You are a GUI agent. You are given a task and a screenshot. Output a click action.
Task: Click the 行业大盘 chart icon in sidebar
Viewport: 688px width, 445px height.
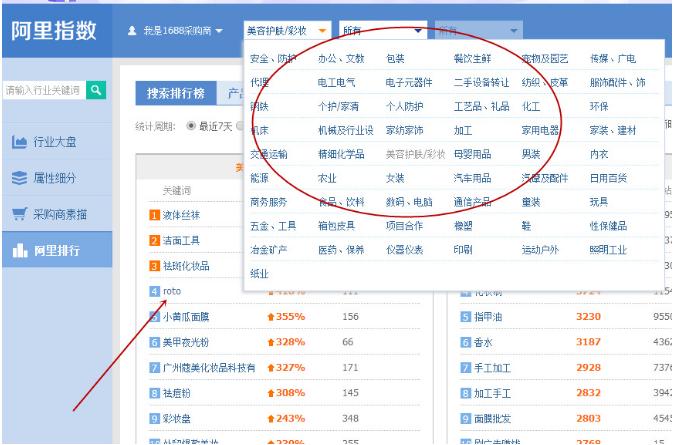click(19, 142)
